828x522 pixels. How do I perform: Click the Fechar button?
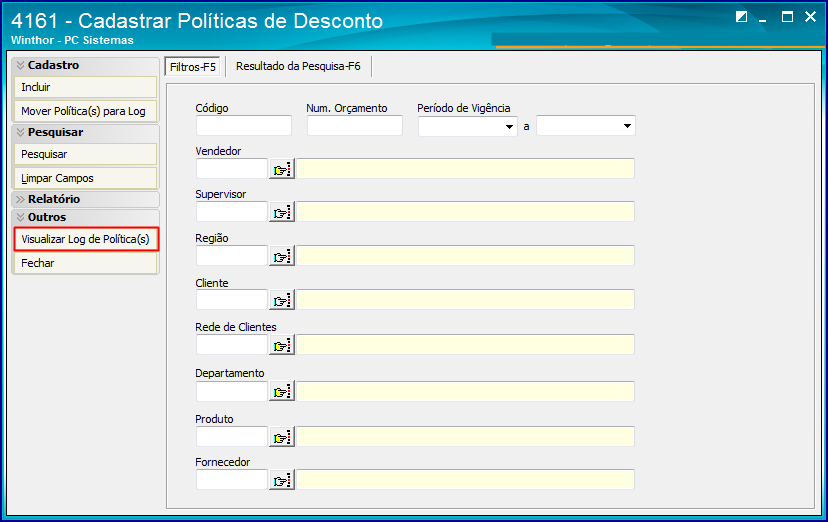coord(86,263)
